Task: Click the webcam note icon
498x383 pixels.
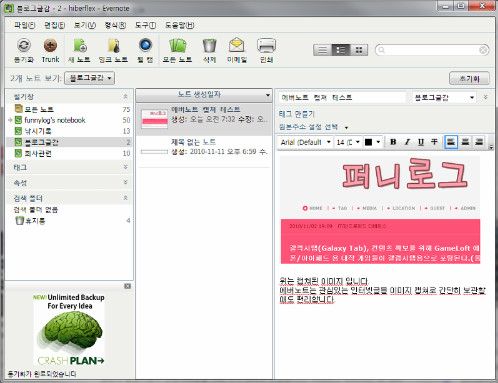Action: click(145, 45)
